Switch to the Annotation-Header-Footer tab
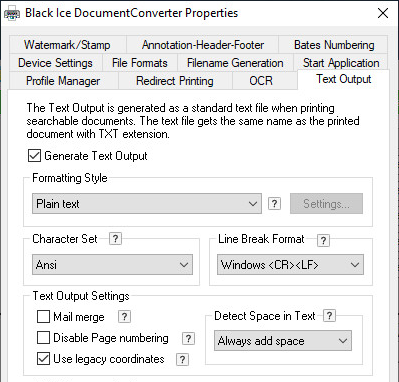This screenshot has width=399, height=382. coord(203,45)
